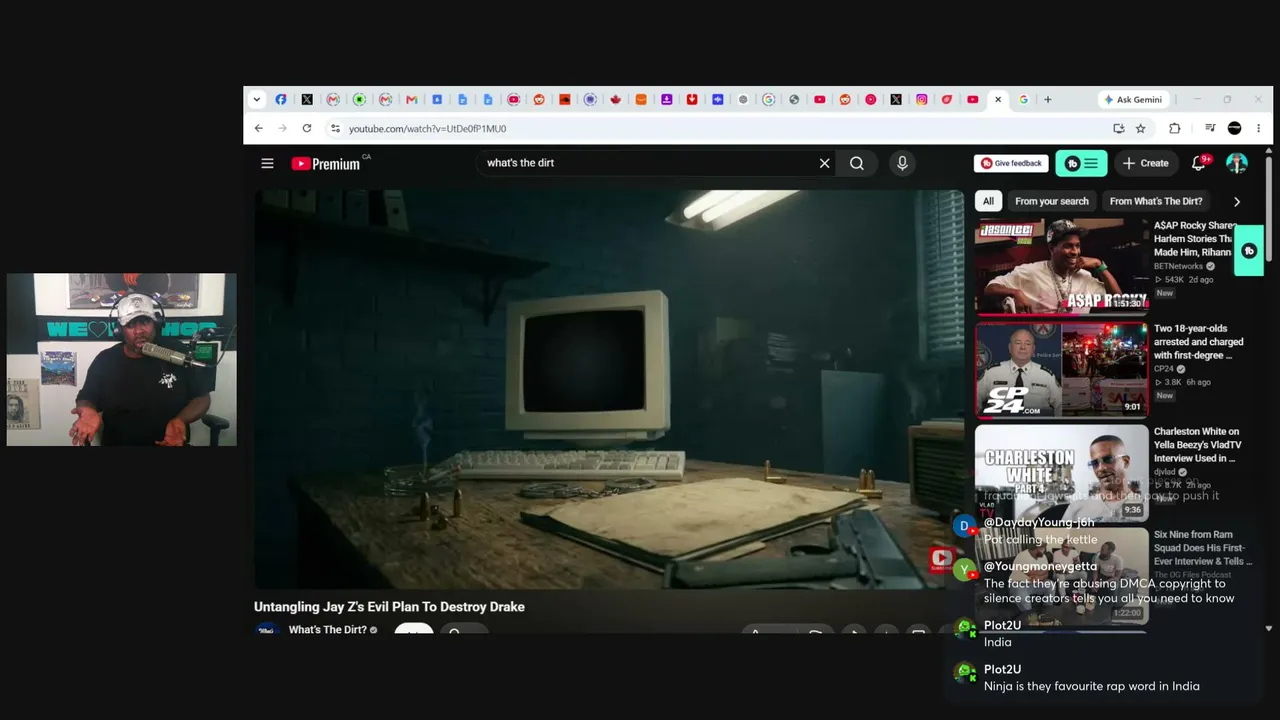
Task: Click the video player area
Action: [609, 389]
